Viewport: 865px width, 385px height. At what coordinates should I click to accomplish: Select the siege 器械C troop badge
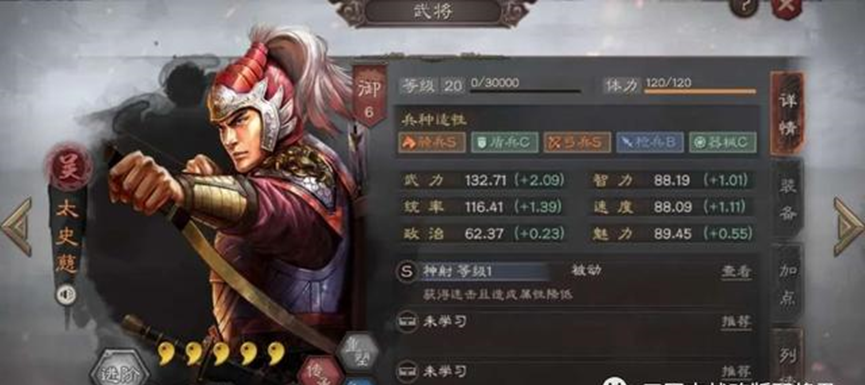click(x=723, y=142)
